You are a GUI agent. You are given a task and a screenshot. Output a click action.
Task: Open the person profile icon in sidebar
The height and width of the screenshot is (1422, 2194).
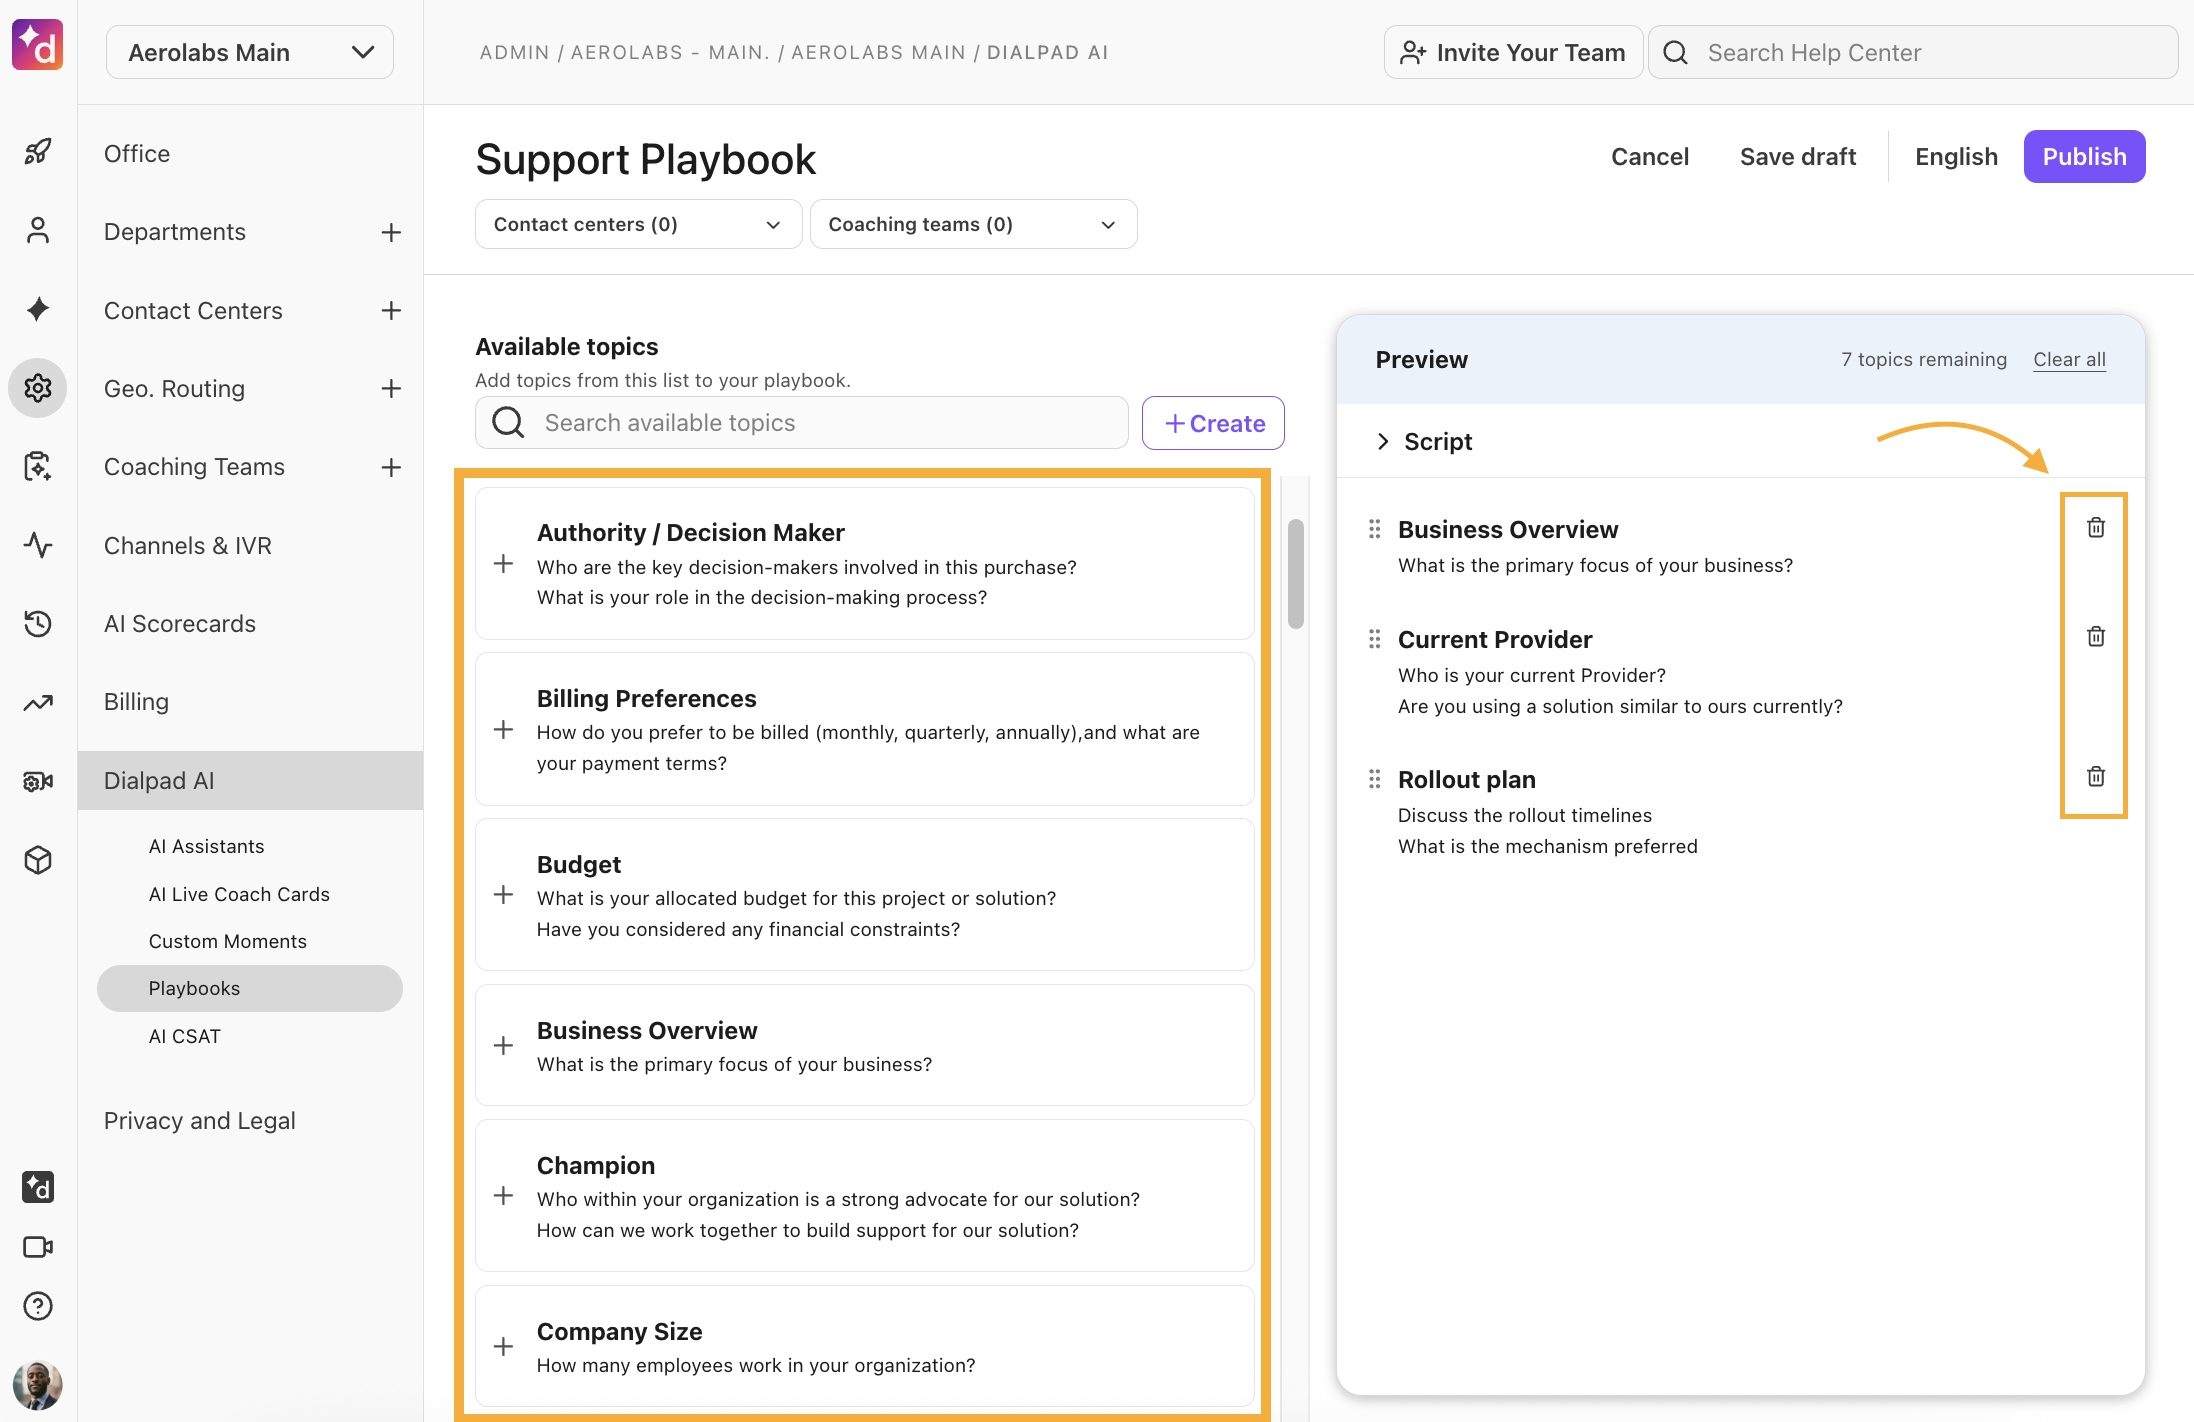tap(38, 231)
